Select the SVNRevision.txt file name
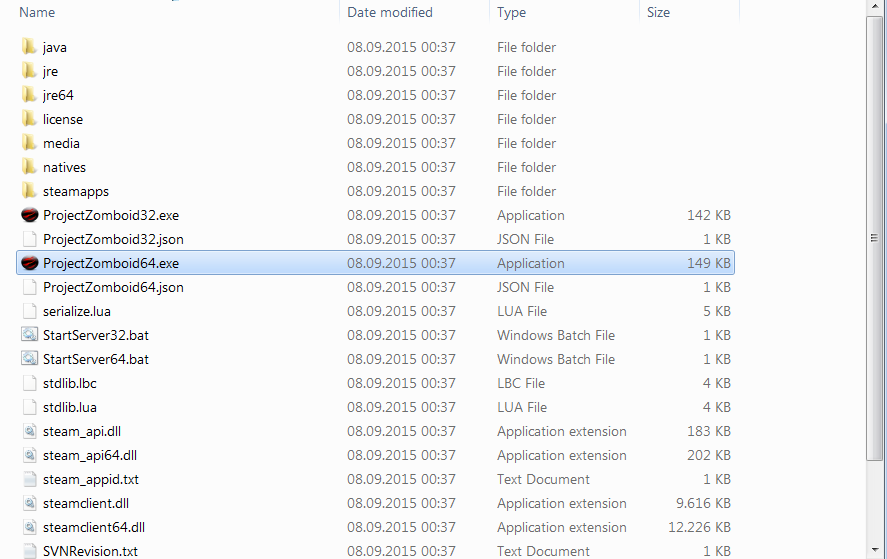887x559 pixels. click(x=91, y=551)
